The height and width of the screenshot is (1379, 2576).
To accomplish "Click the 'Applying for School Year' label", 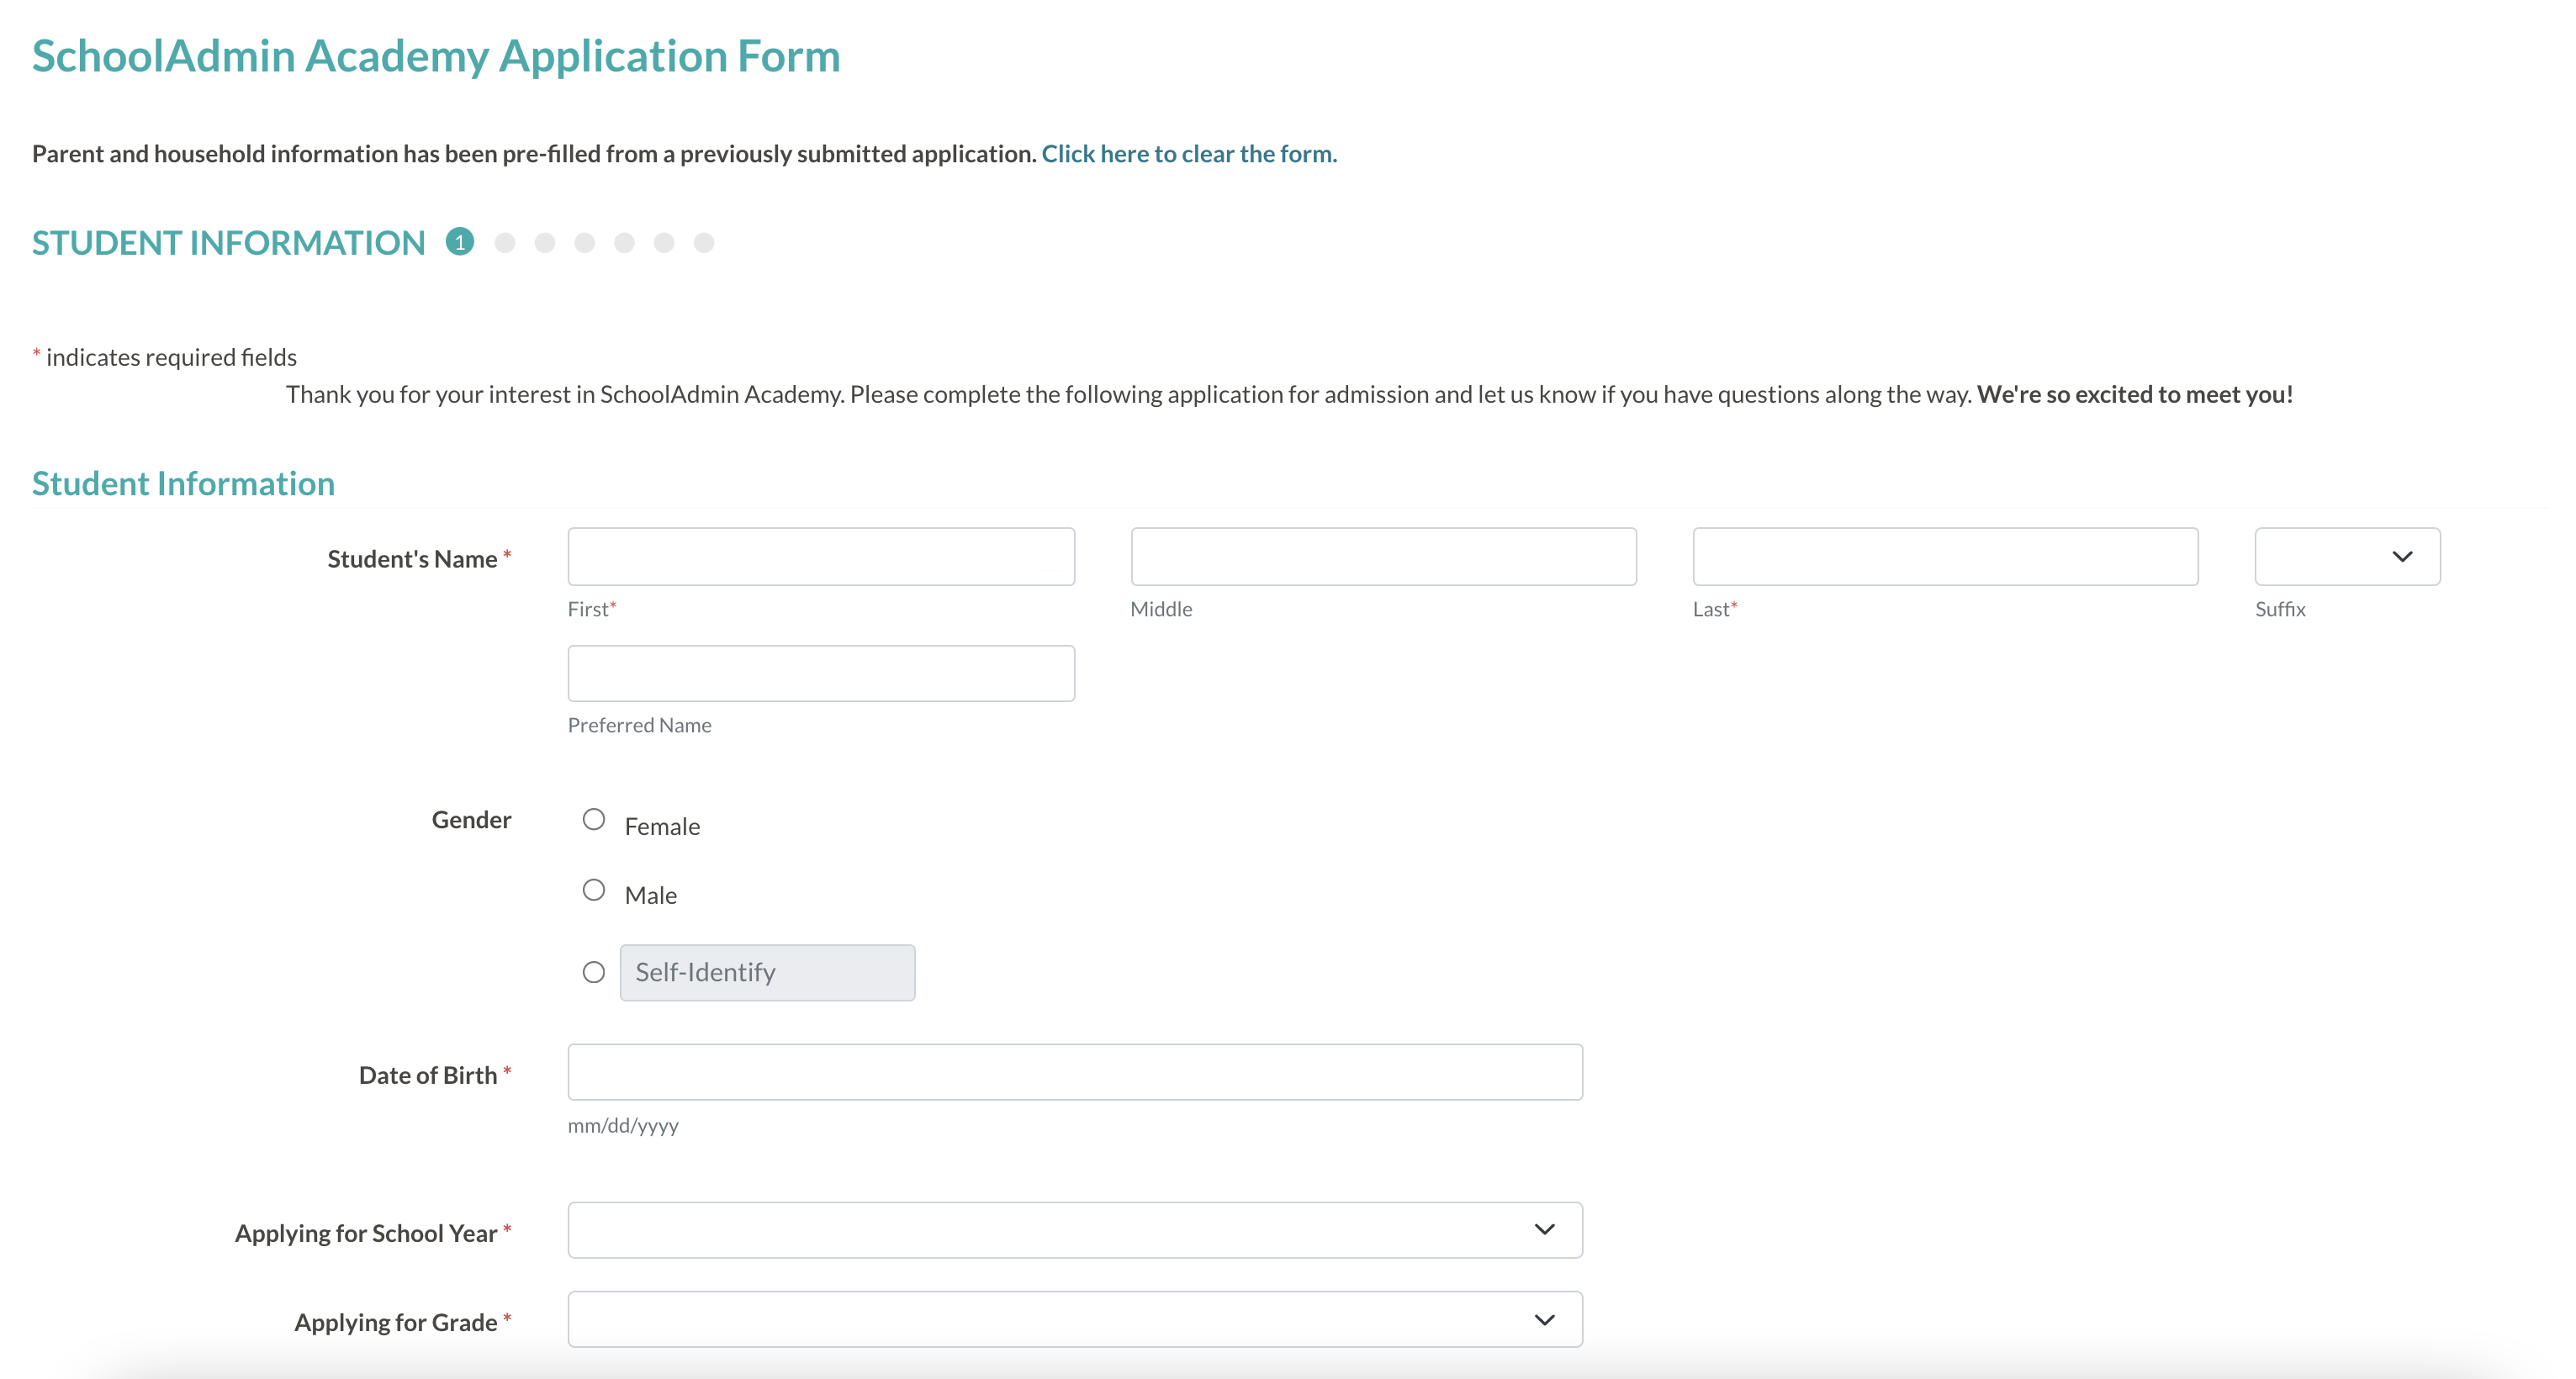I will (x=366, y=1233).
